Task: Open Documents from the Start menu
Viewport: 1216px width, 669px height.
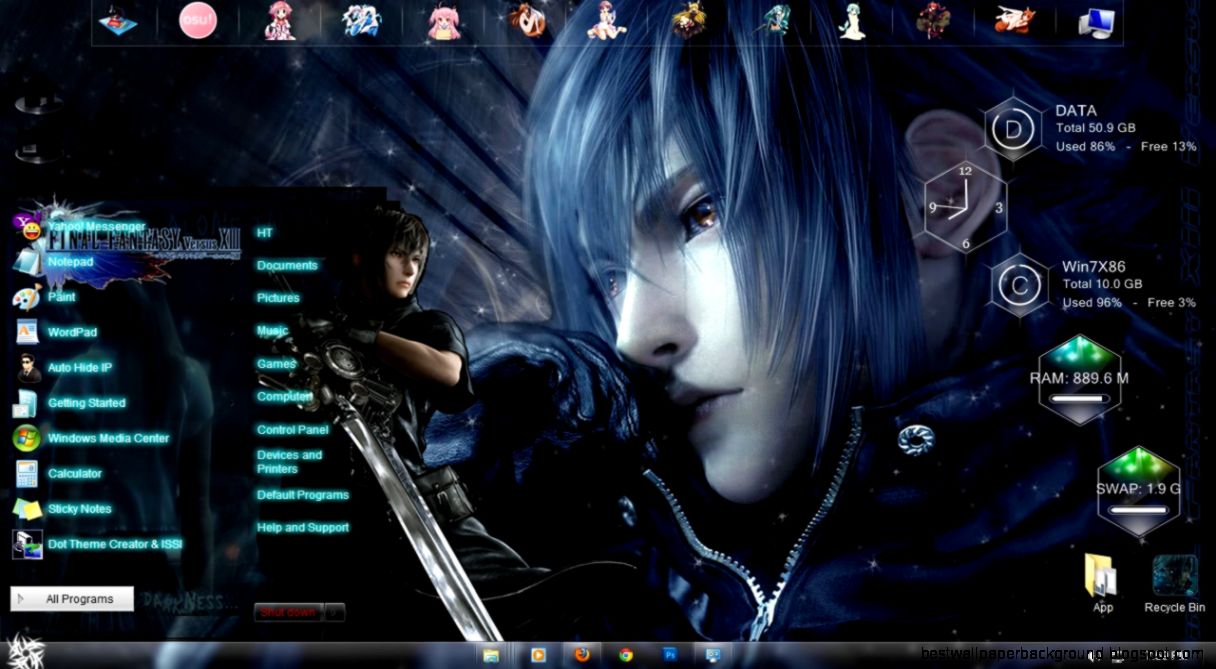Action: (287, 265)
